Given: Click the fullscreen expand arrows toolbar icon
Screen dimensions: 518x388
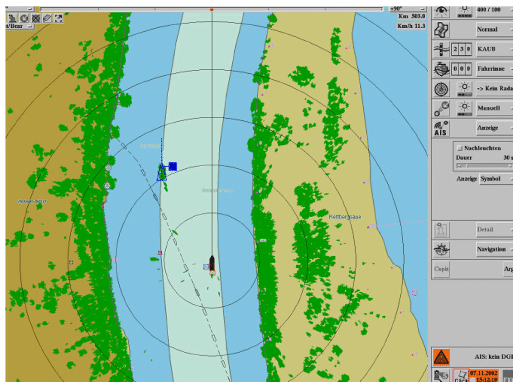Looking at the screenshot, I should click(59, 18).
